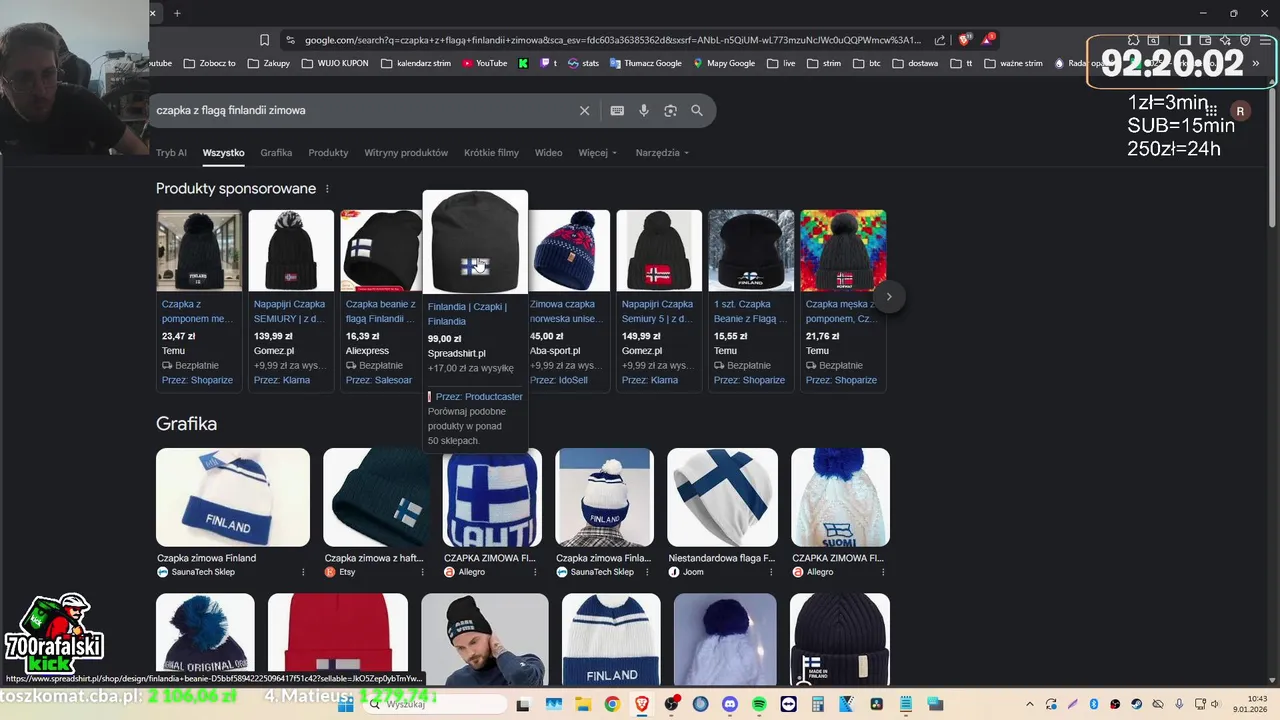1280x720 pixels.
Task: Open the Calculator on the taskbar
Action: click(x=817, y=704)
